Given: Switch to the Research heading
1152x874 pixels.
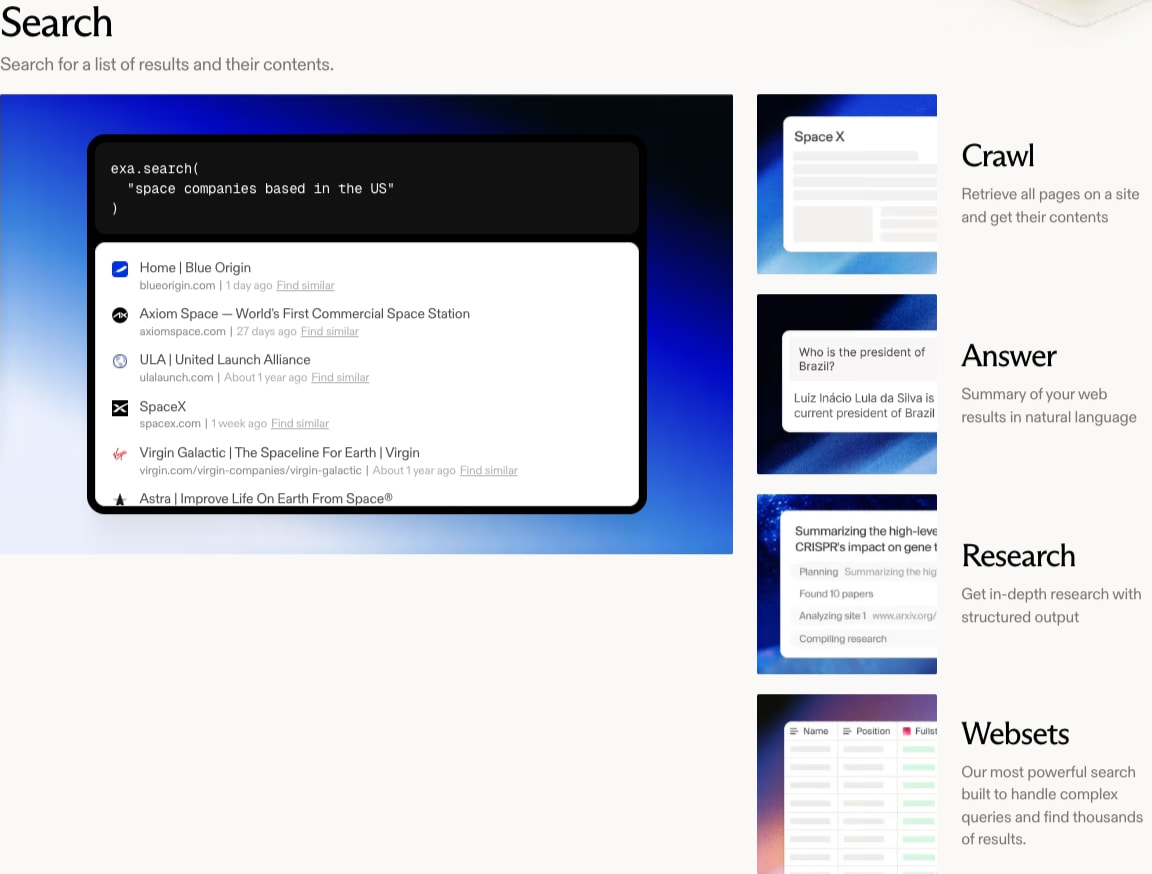Looking at the screenshot, I should pyautogui.click(x=1018, y=556).
